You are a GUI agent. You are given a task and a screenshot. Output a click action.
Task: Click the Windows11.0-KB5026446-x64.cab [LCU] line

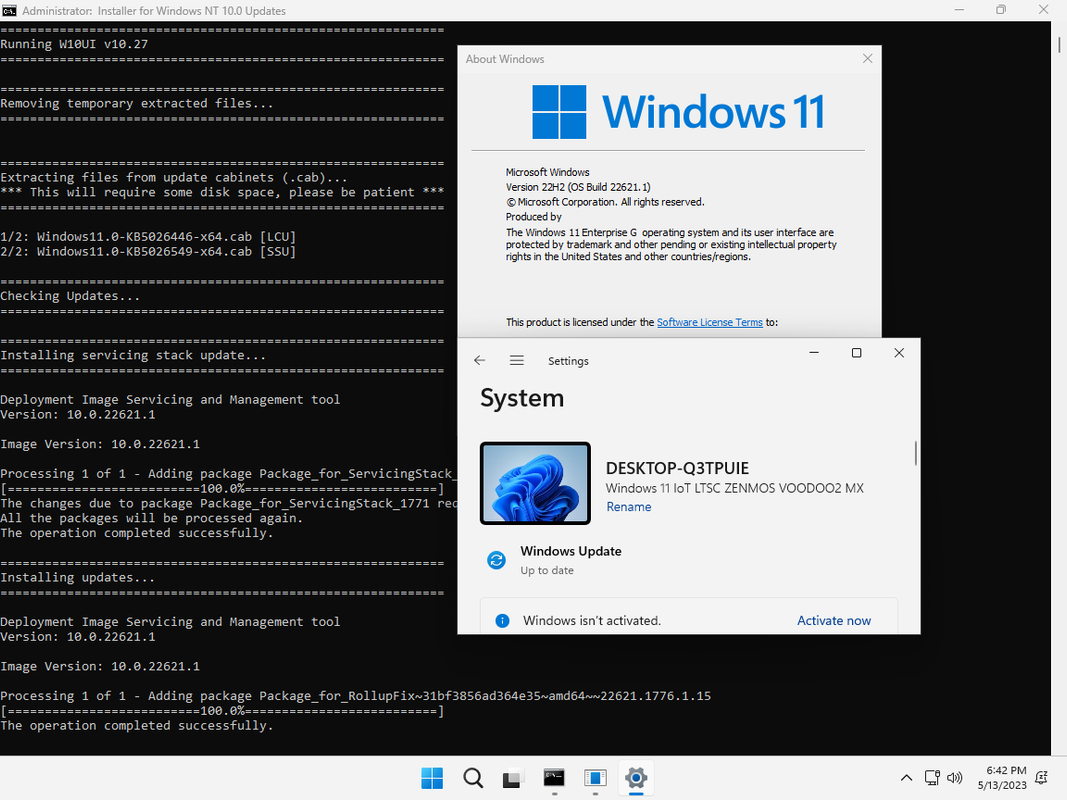click(148, 237)
